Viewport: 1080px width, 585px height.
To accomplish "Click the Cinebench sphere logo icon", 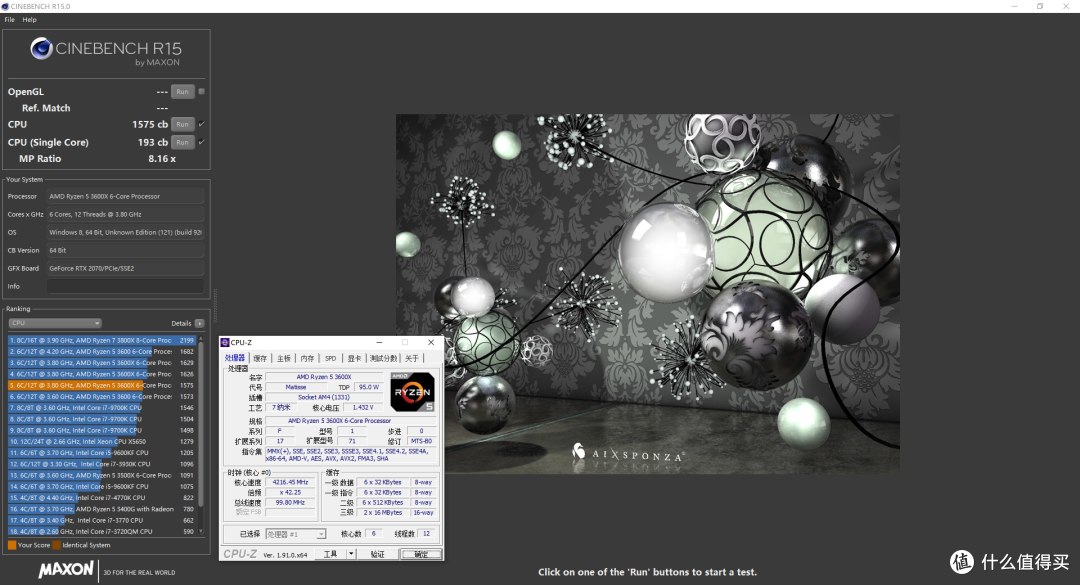I will (x=41, y=49).
